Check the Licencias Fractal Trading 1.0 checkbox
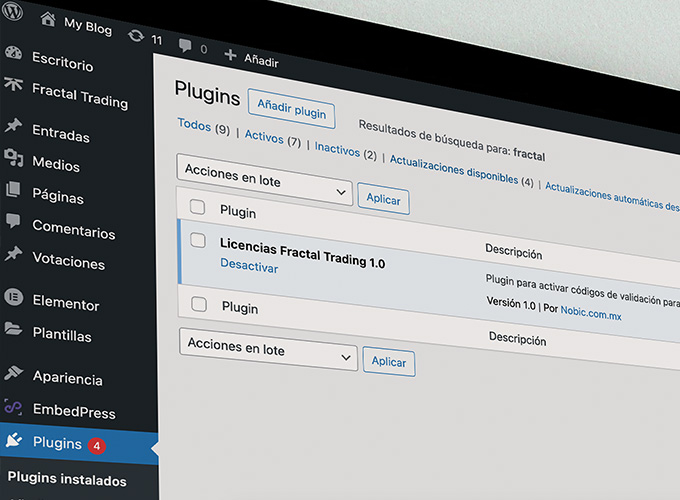Image resolution: width=680 pixels, height=500 pixels. click(x=198, y=241)
